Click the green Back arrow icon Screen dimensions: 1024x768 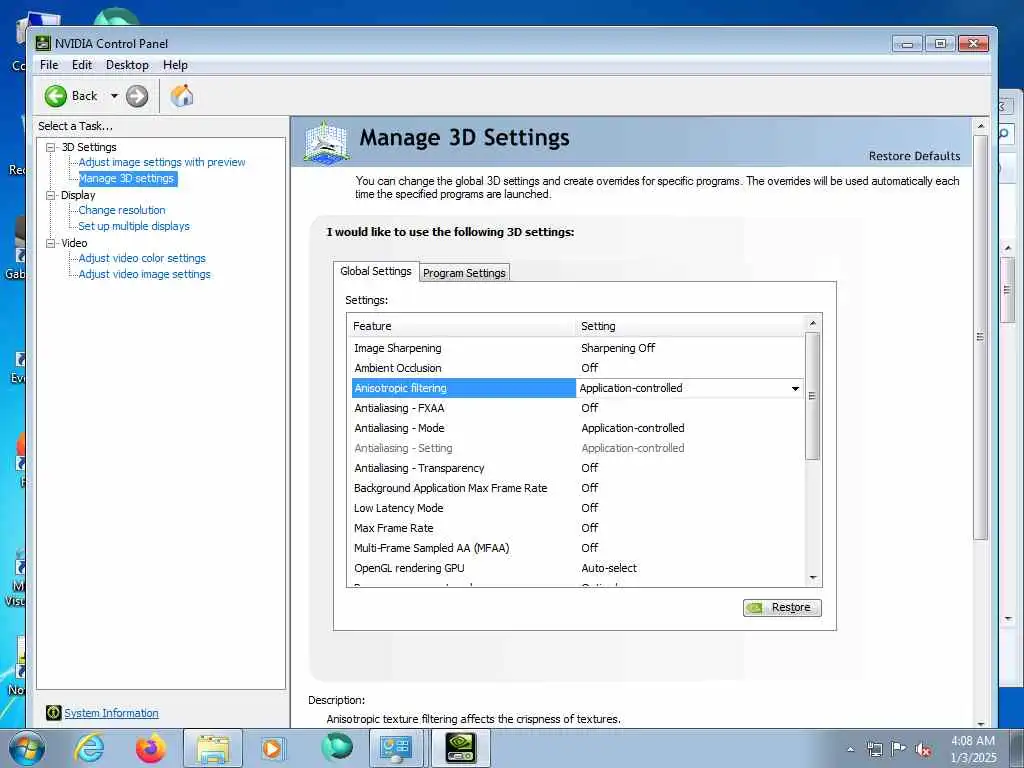[56, 96]
